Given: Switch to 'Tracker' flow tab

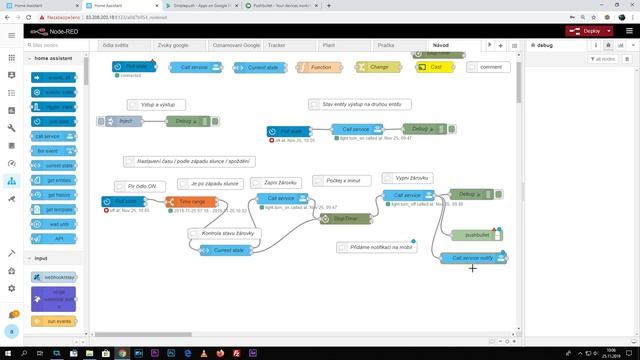Looking at the screenshot, I should click(289, 45).
